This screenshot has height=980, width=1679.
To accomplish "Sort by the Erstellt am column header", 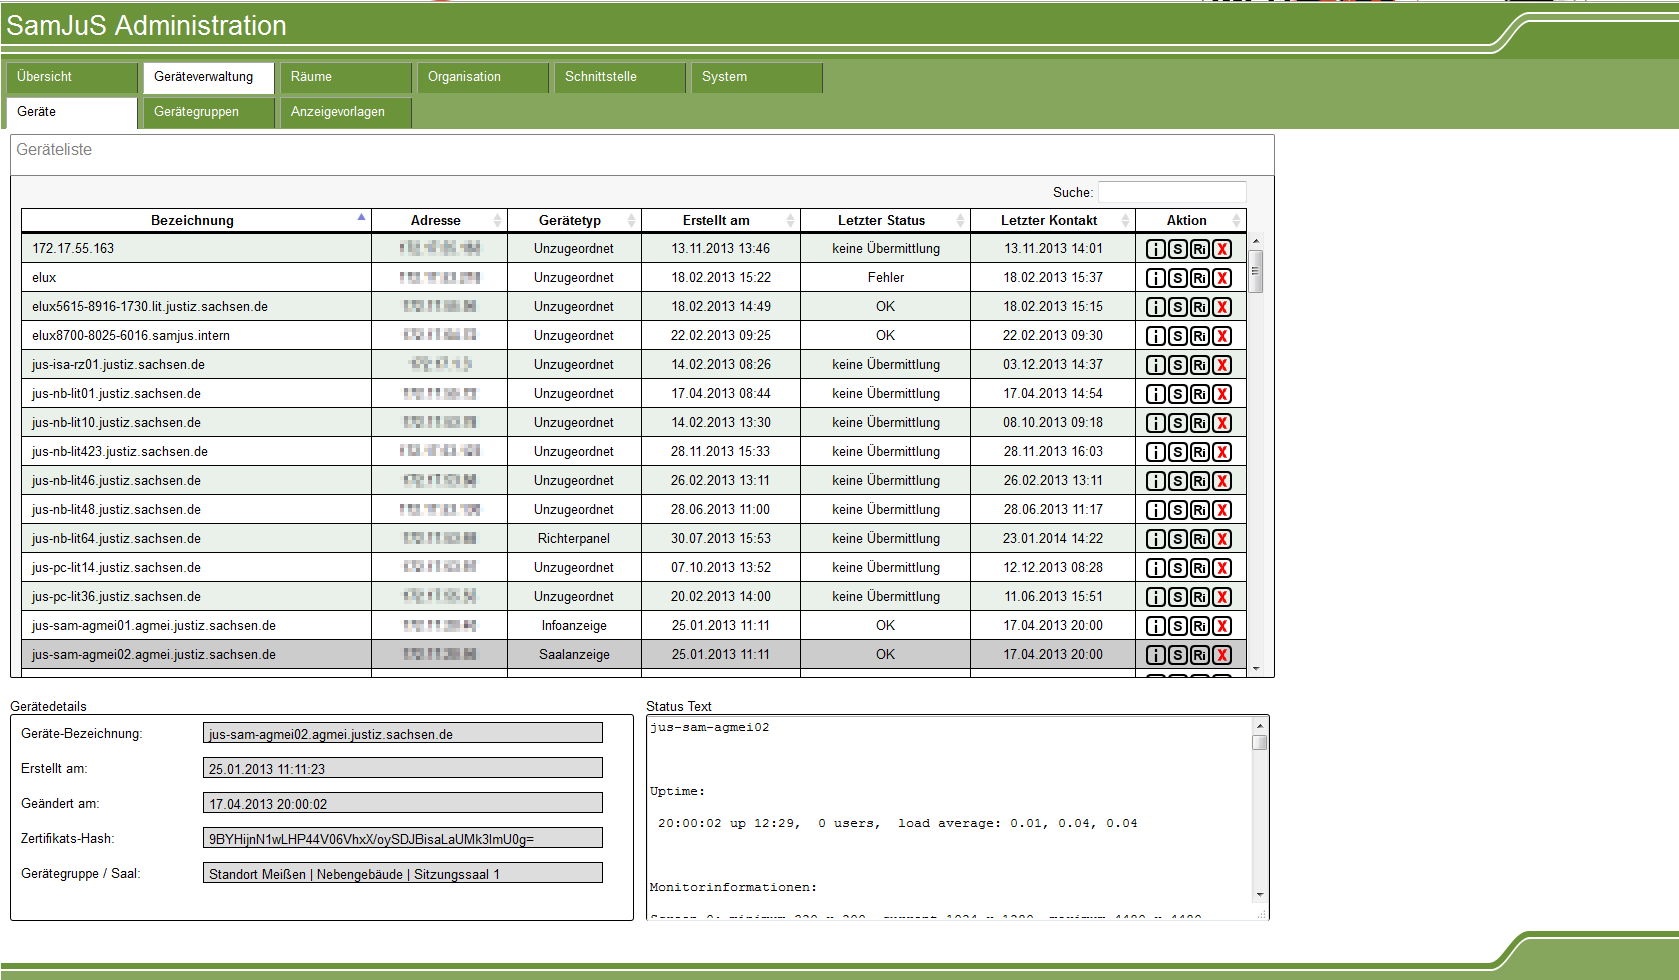I will pos(720,220).
